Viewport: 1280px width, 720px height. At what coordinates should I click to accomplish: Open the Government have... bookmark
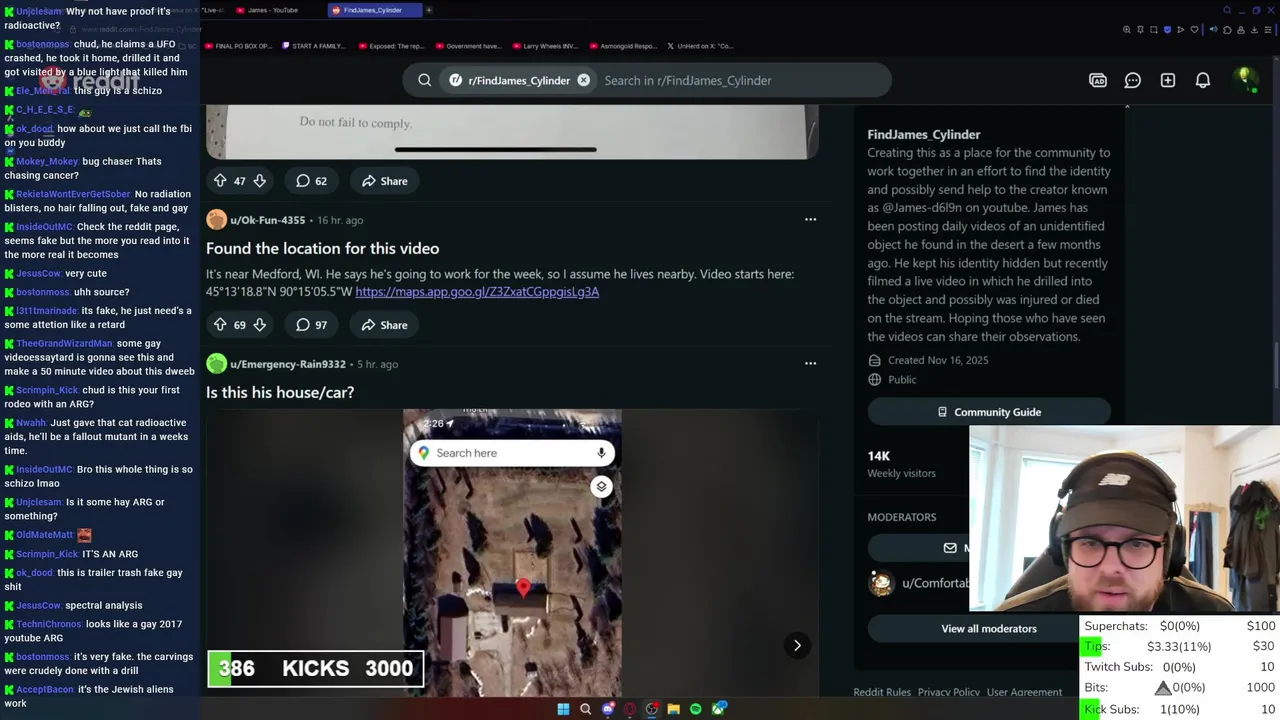[x=468, y=46]
